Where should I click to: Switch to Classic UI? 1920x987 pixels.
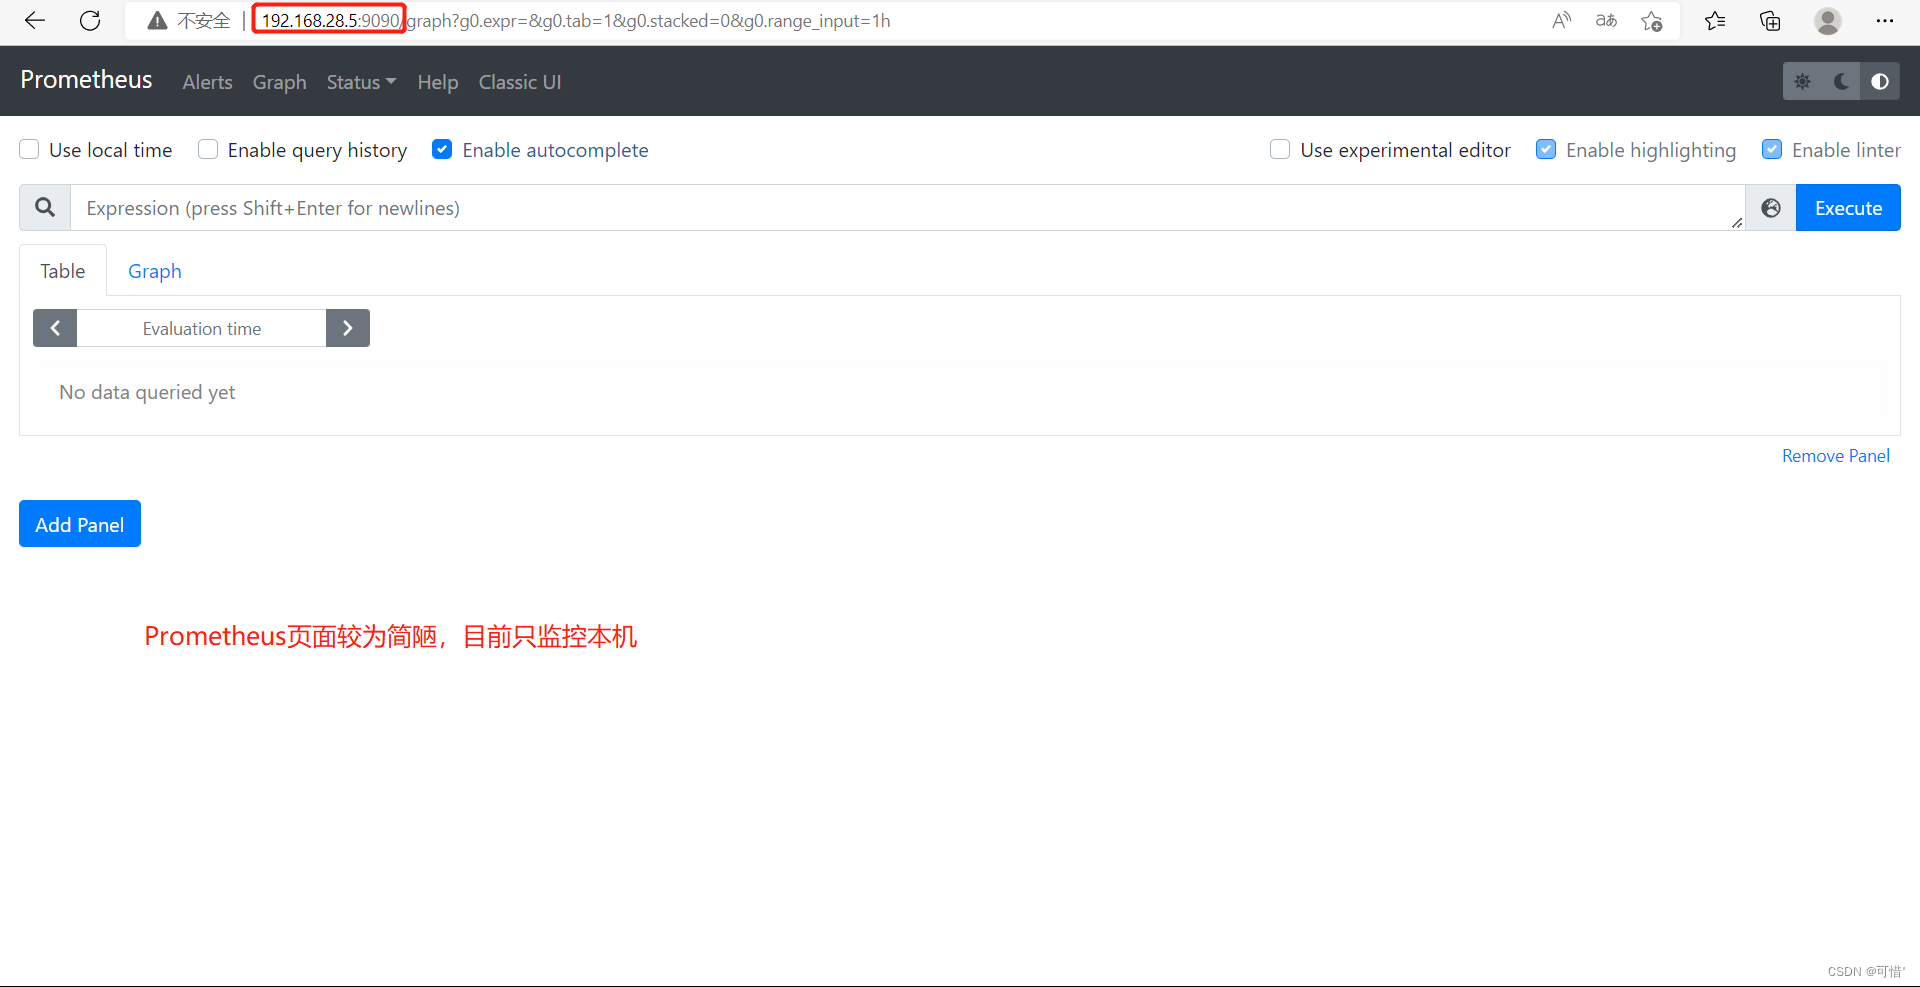click(x=520, y=82)
